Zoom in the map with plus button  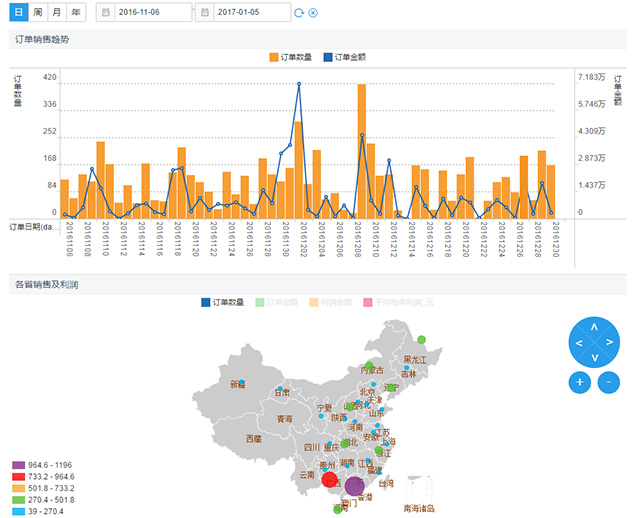(579, 382)
